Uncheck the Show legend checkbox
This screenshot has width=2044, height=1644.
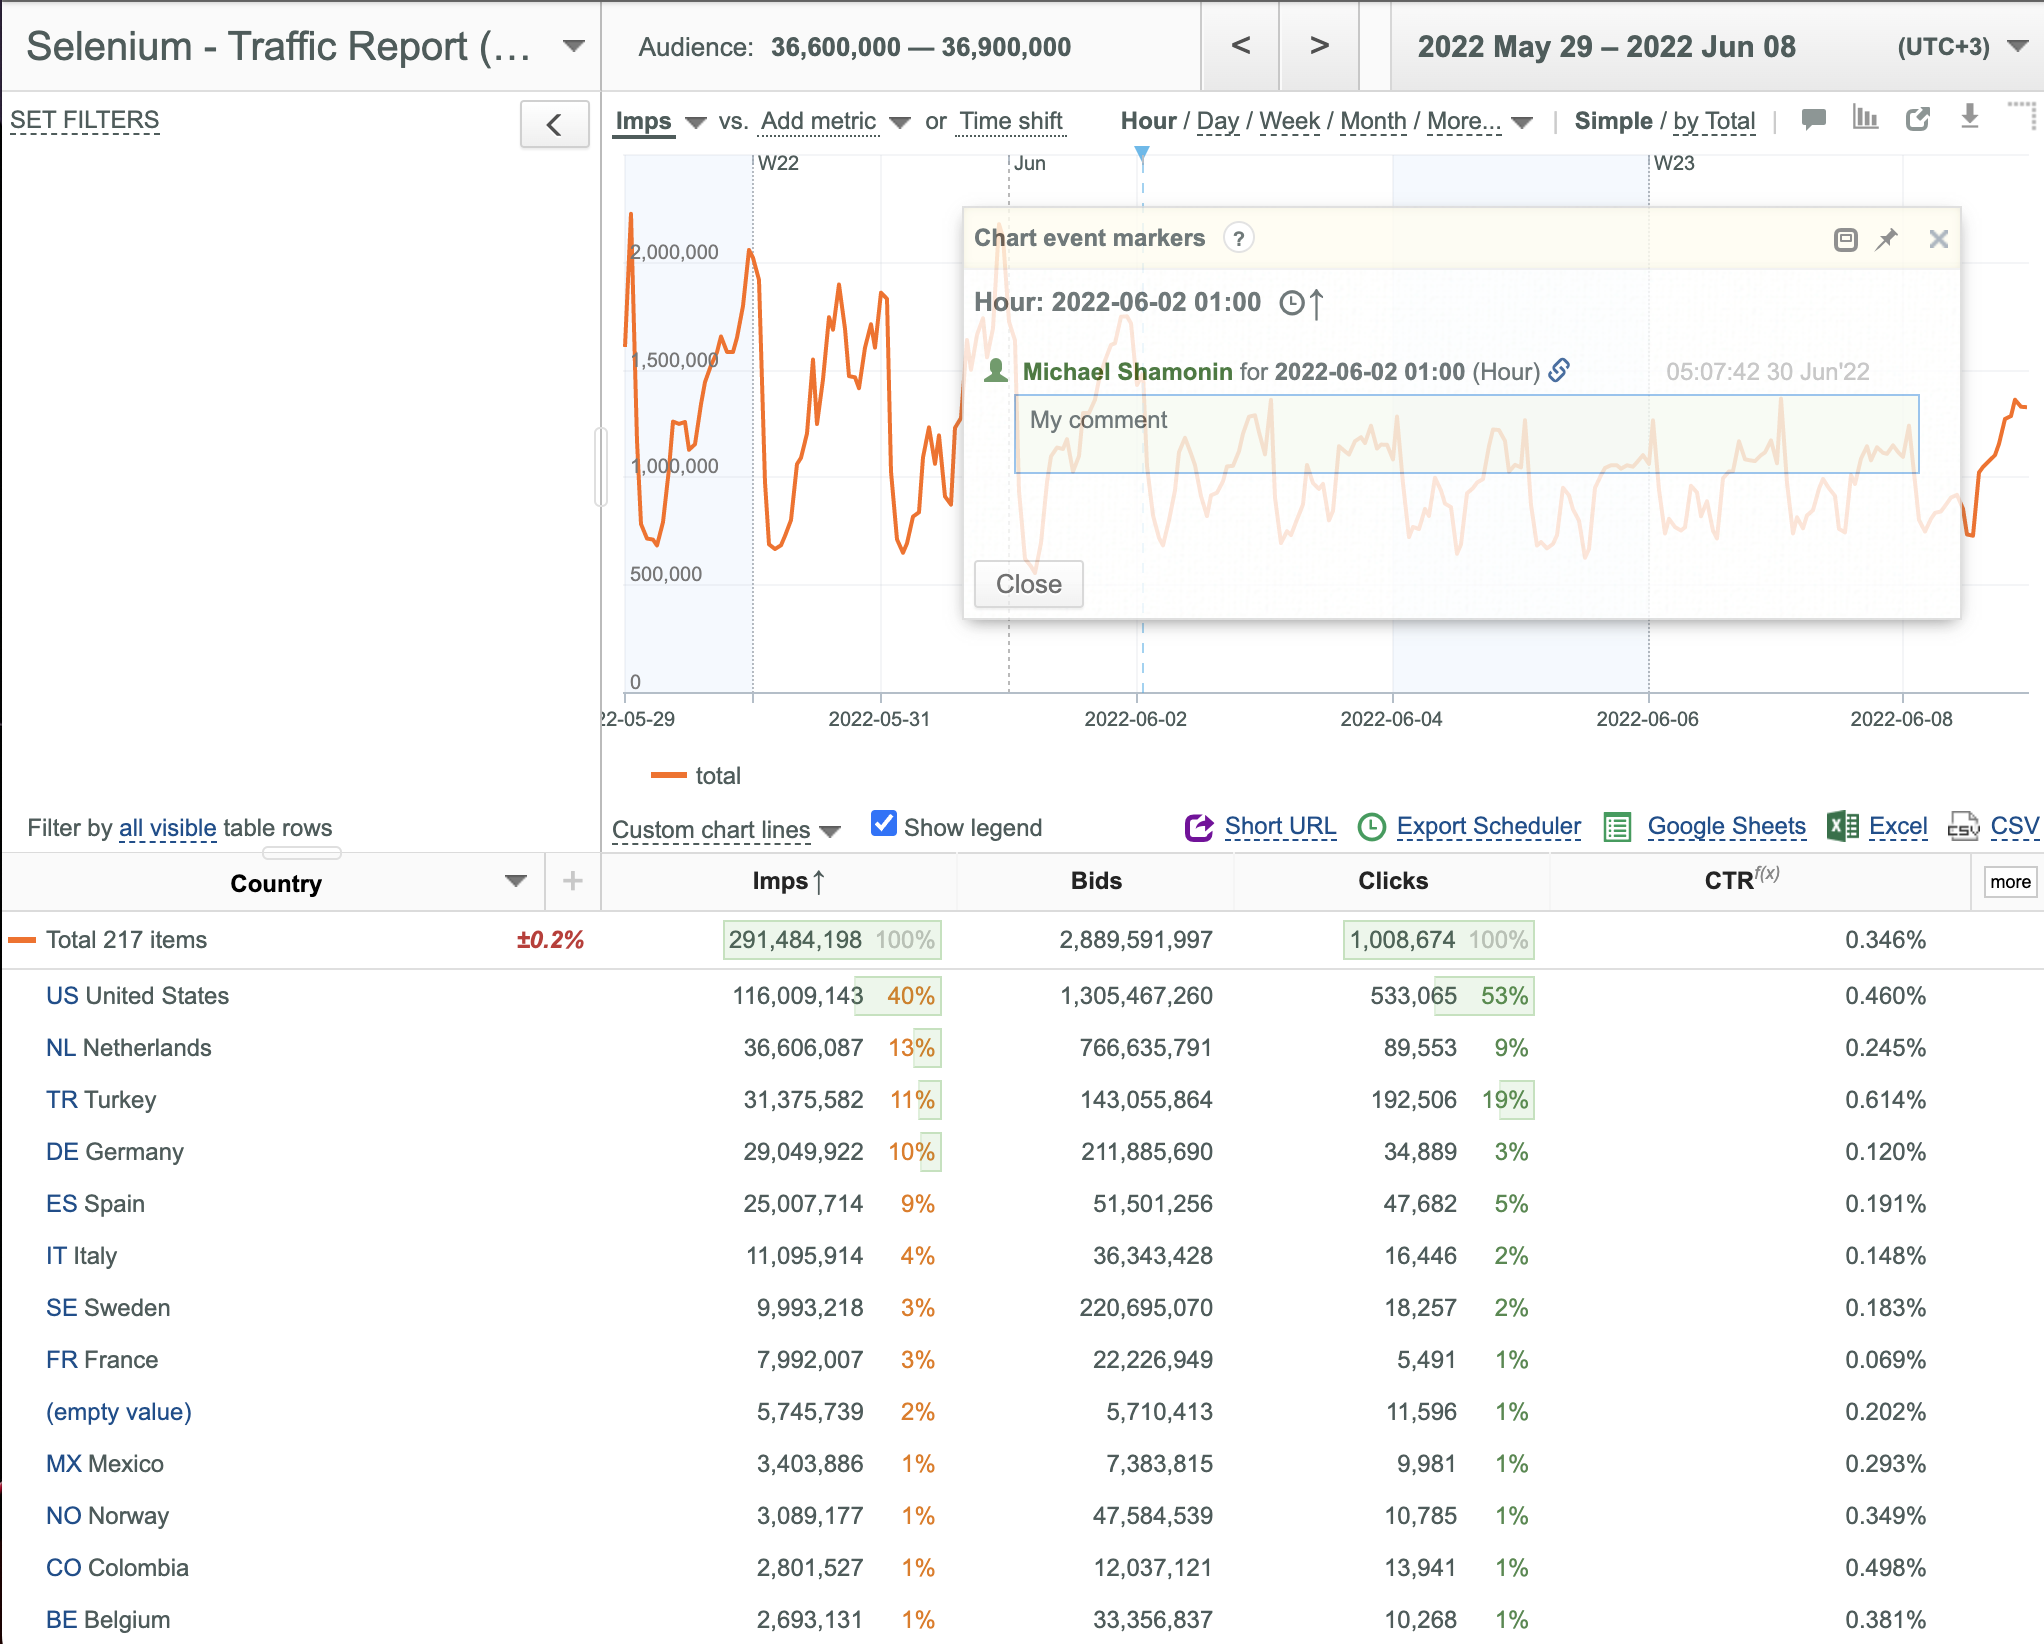884,824
